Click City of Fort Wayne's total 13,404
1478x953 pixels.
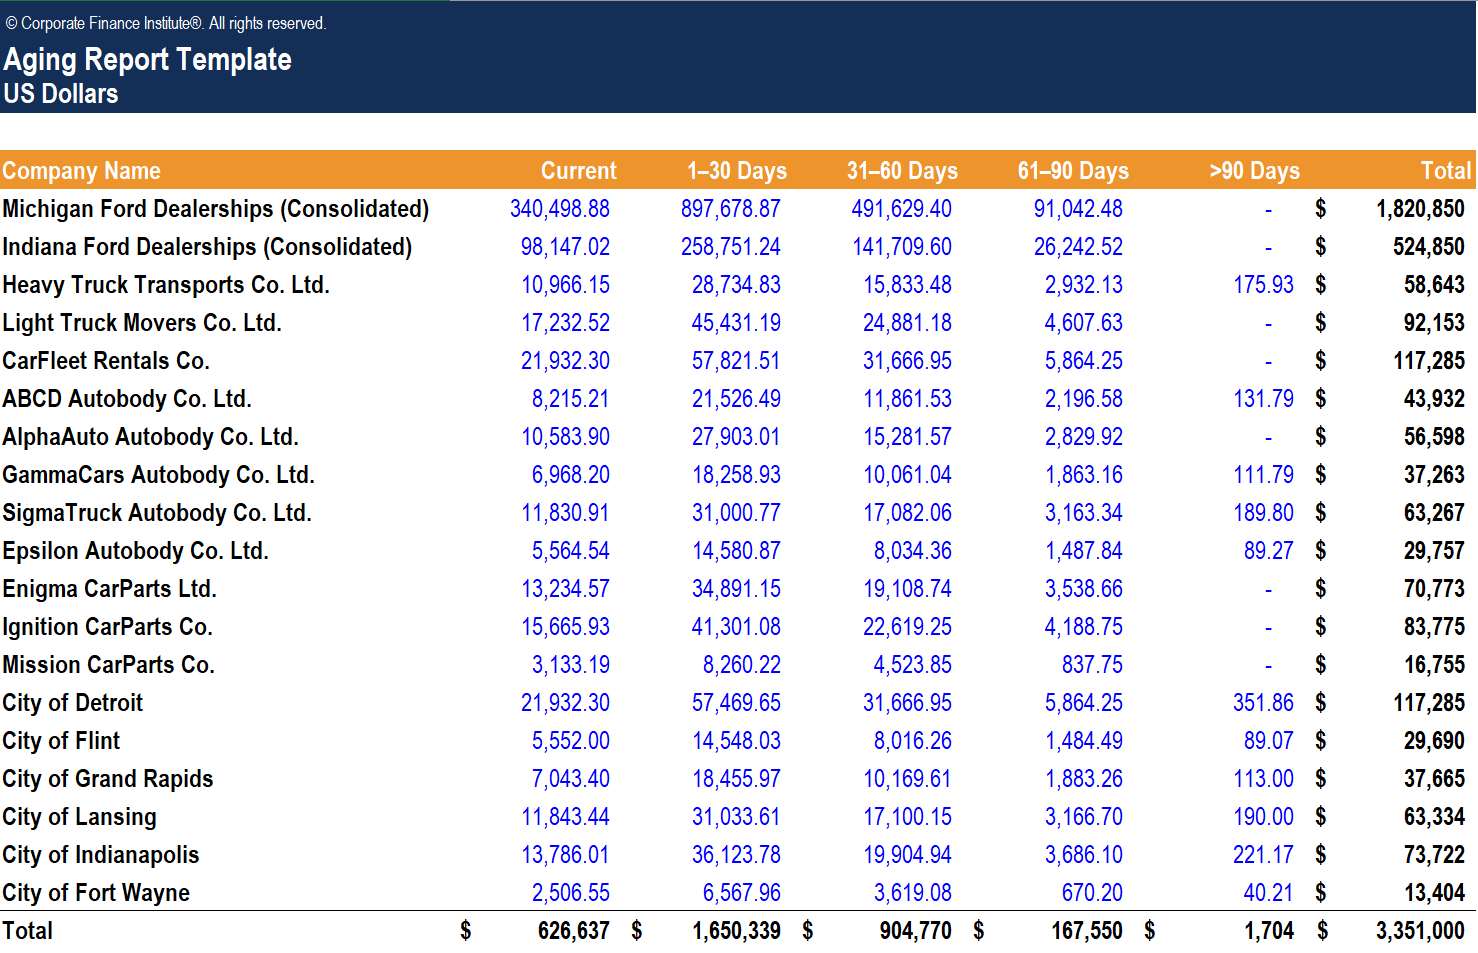pyautogui.click(x=1434, y=893)
